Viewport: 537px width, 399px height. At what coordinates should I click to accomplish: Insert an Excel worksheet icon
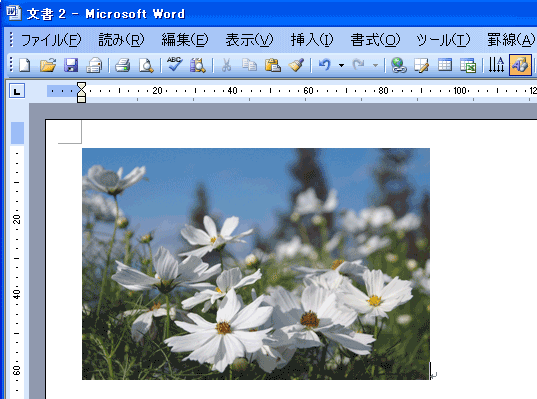coord(468,65)
